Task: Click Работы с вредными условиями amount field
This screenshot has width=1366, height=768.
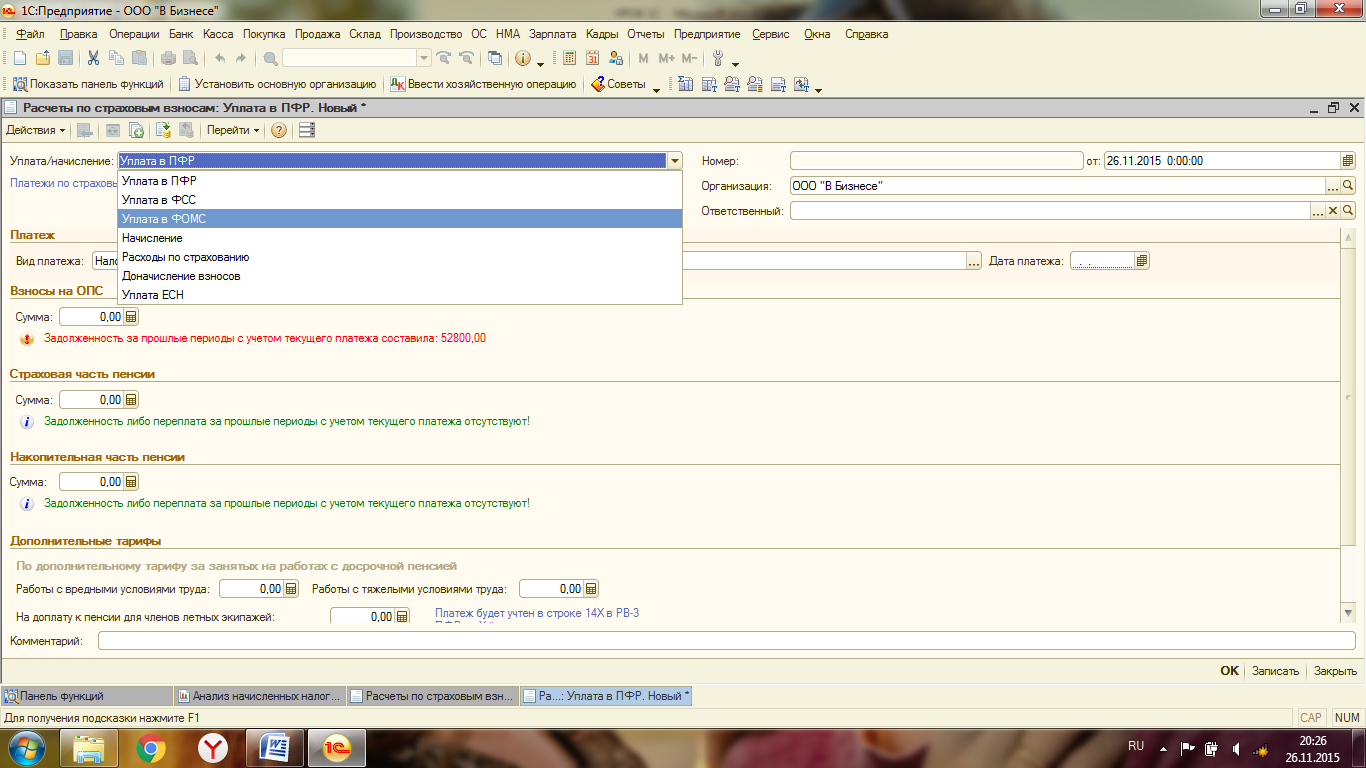Action: point(252,589)
